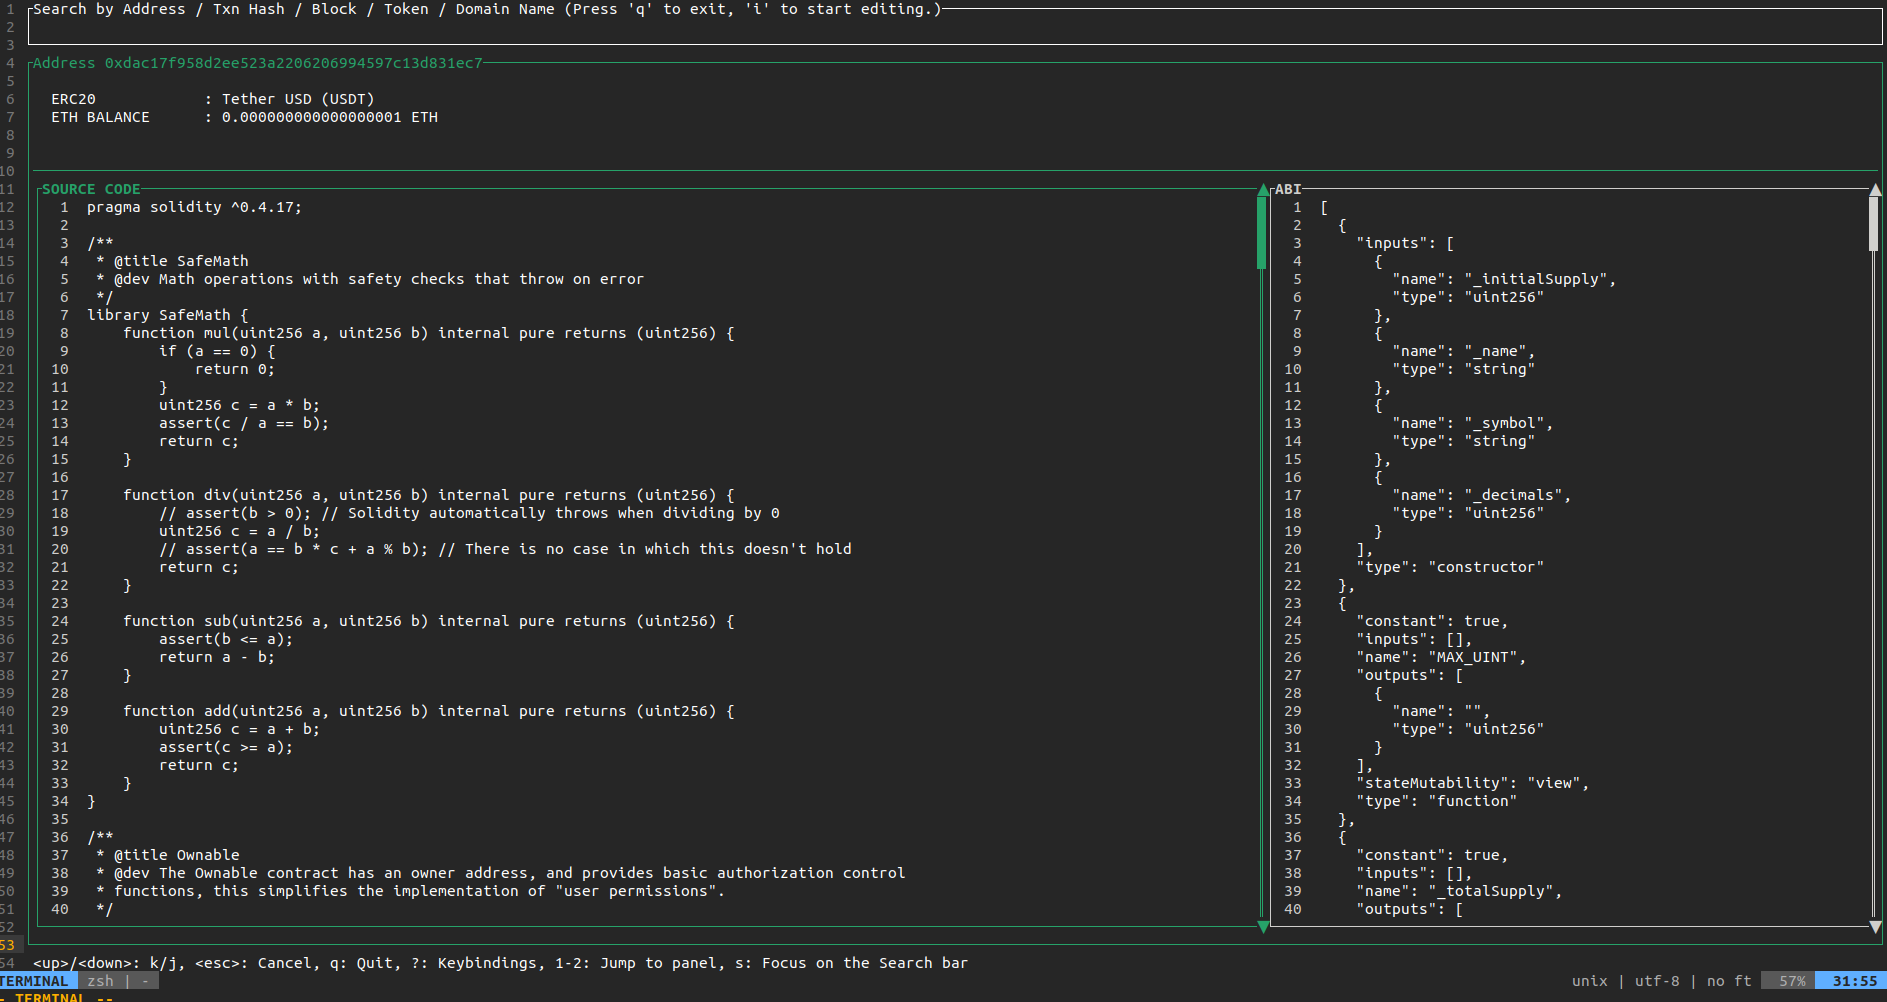Click the ABI panel scroll-down arrow
The image size is (1887, 1002).
click(1875, 927)
